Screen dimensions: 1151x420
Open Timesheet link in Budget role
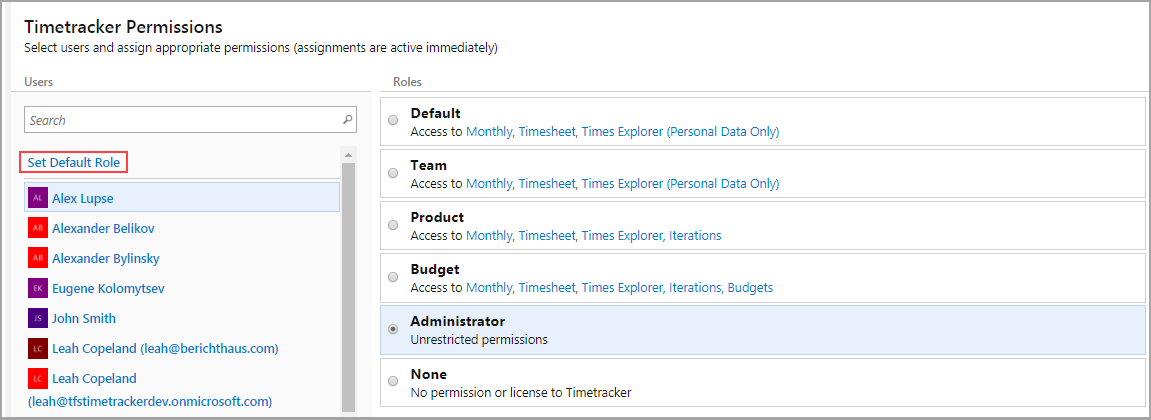pyautogui.click(x=547, y=288)
